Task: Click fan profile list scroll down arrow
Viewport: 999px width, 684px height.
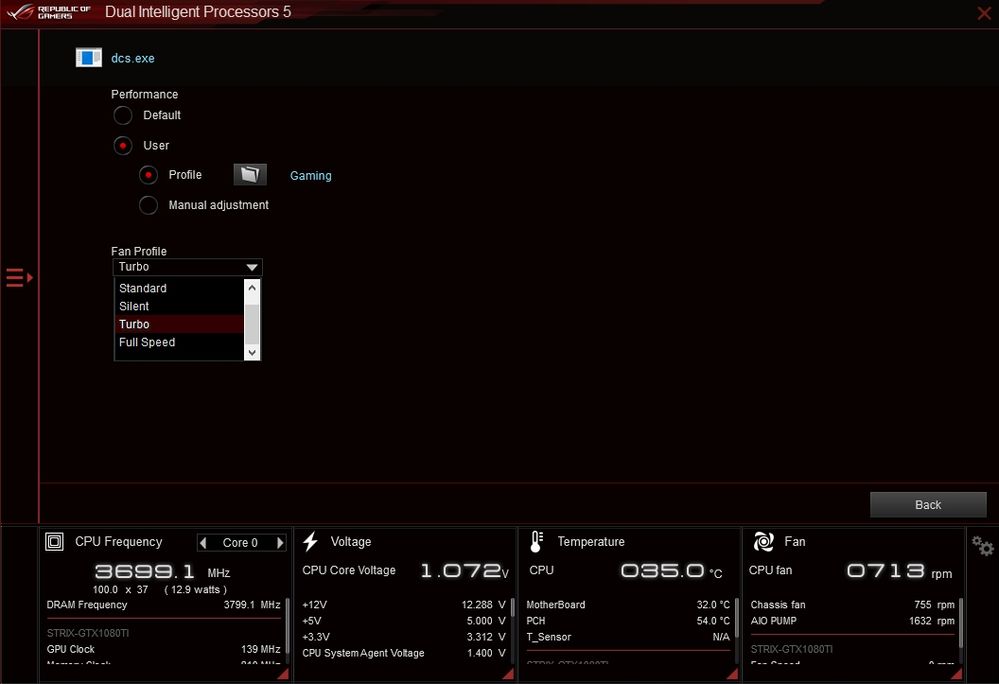Action: [252, 352]
